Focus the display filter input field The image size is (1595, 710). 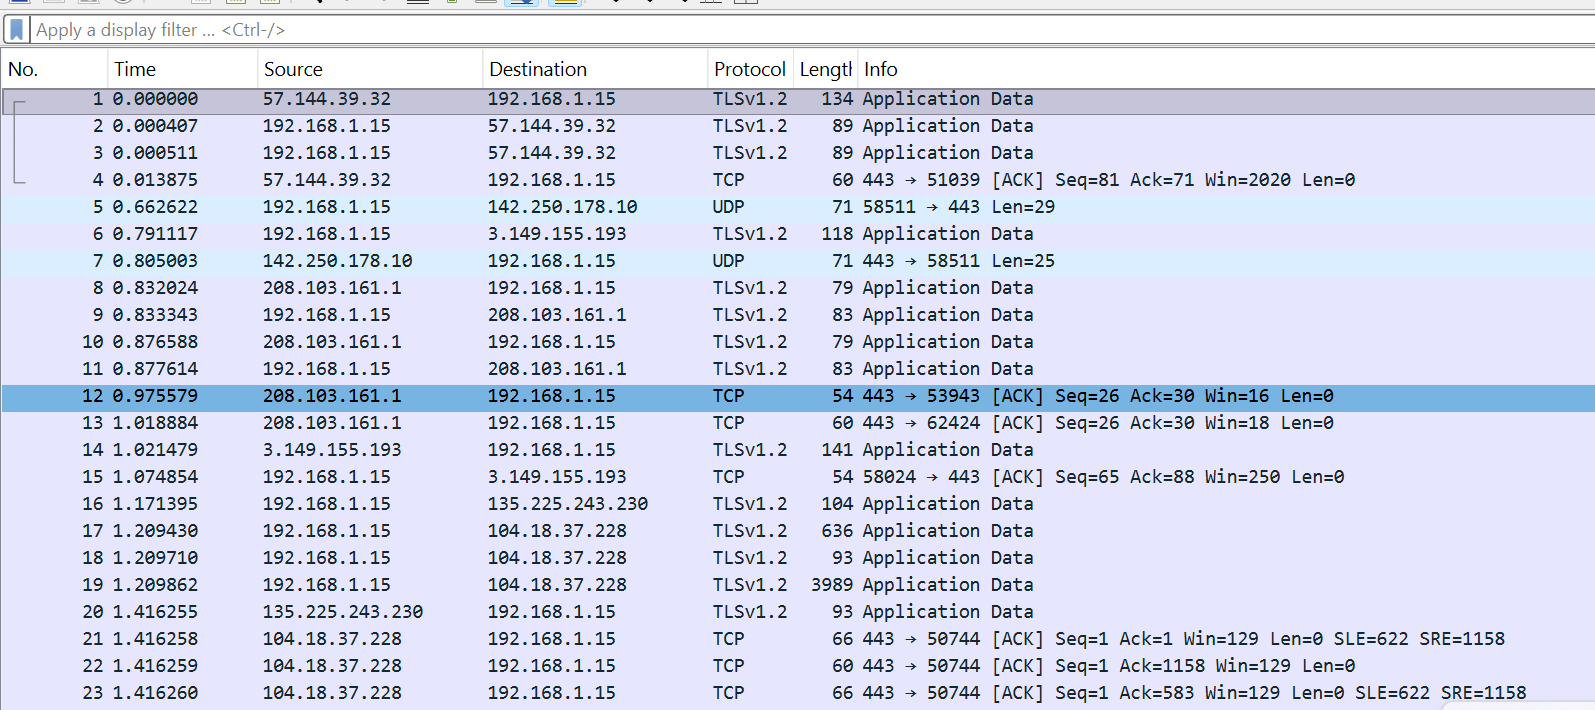[x=810, y=30]
